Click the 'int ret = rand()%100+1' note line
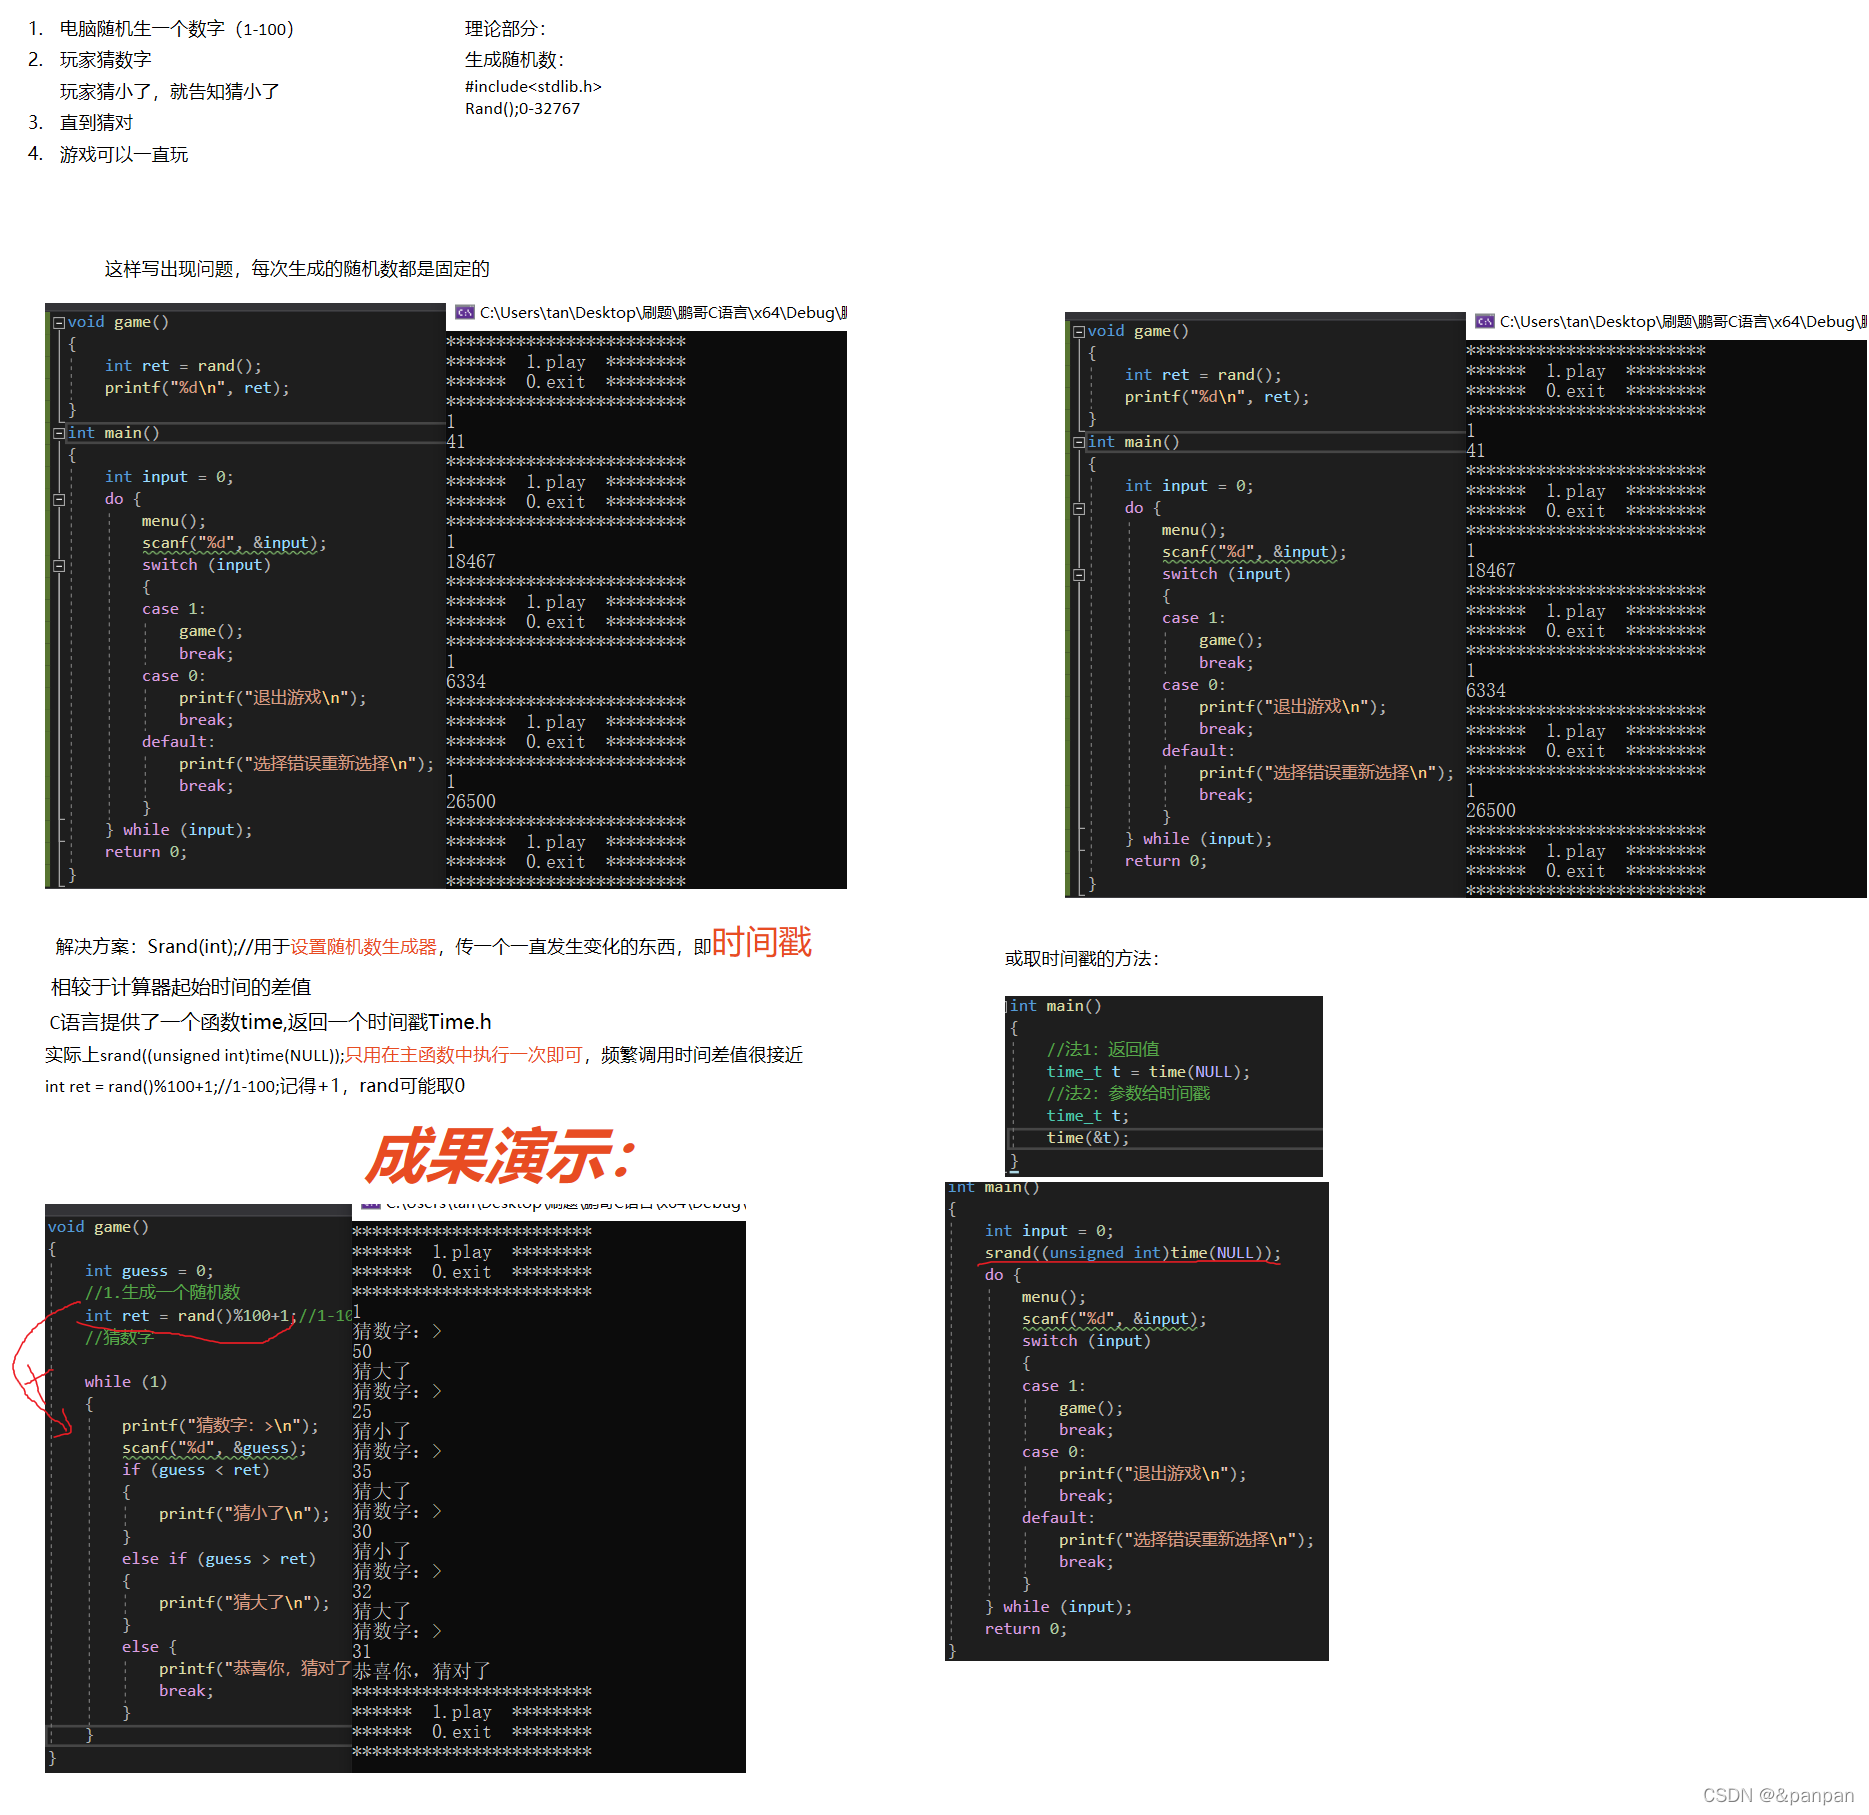This screenshot has height=1815, width=1869. point(255,1086)
